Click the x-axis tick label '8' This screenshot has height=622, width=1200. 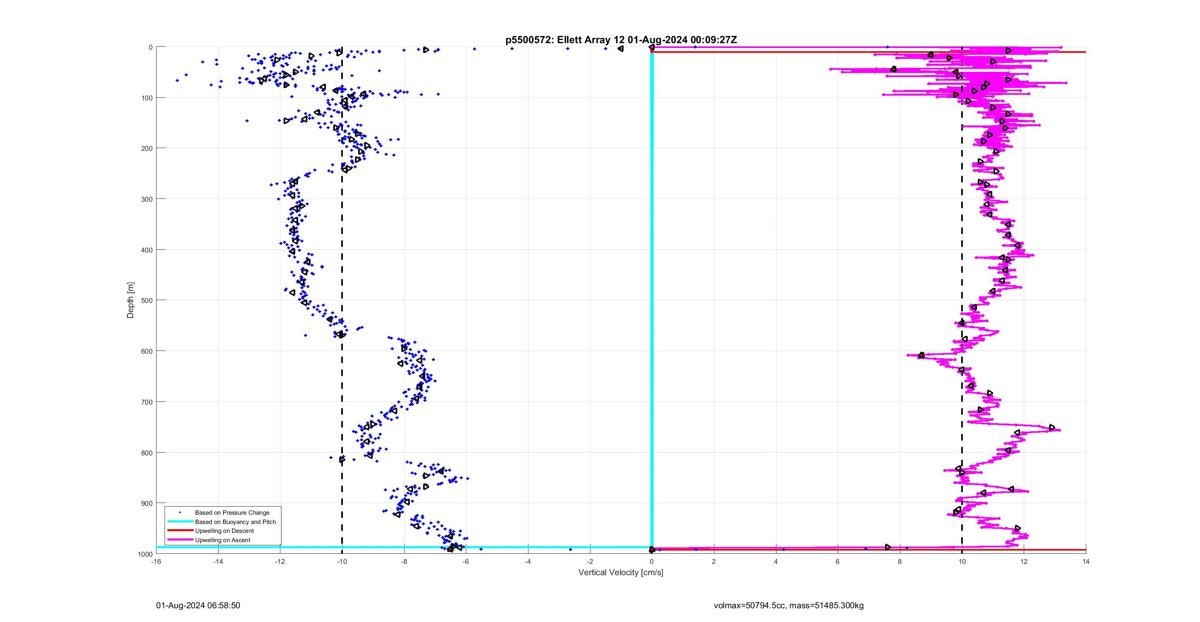point(900,561)
